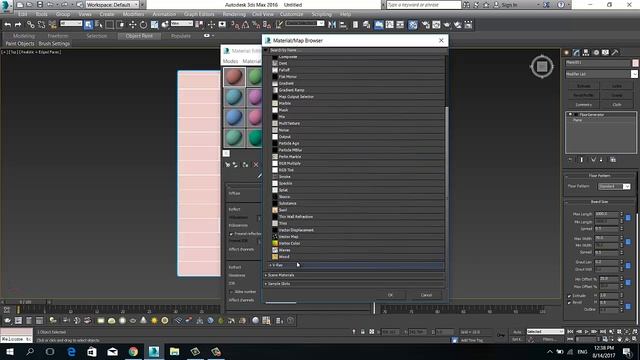Screen dimensions: 640x360
Task: Click the Save File icon in quick access bar
Action: [40, 5]
